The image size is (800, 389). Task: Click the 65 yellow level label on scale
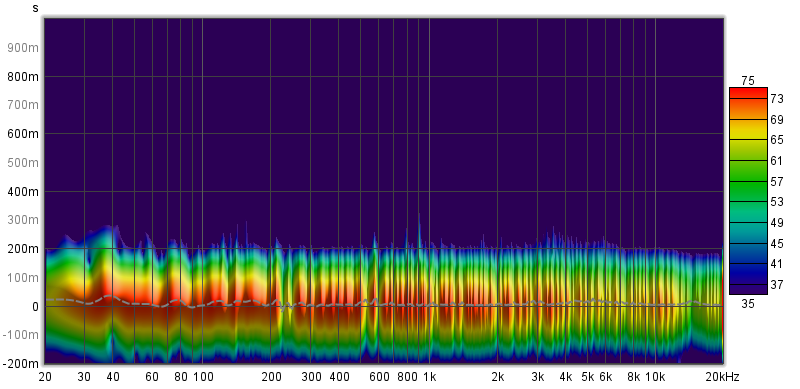coord(776,140)
